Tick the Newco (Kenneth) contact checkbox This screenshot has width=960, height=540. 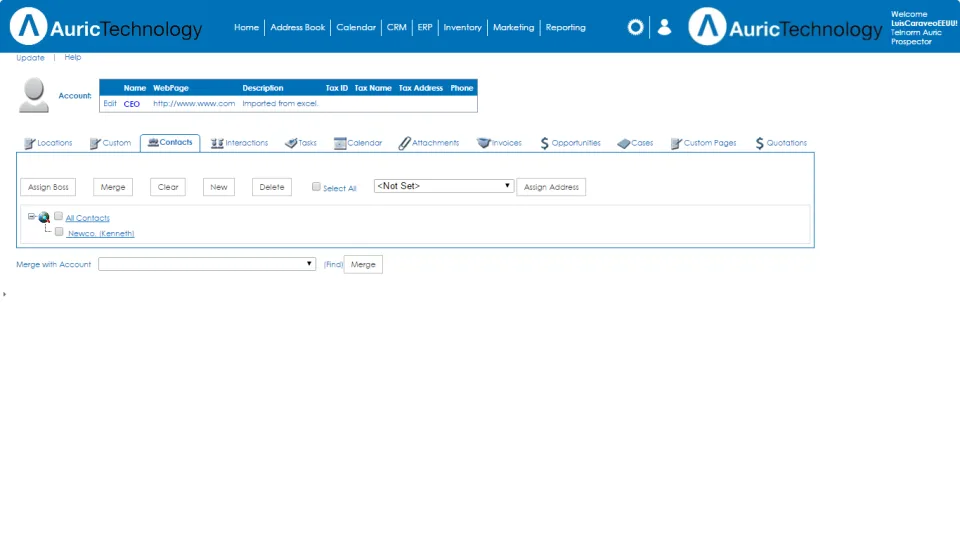59,232
